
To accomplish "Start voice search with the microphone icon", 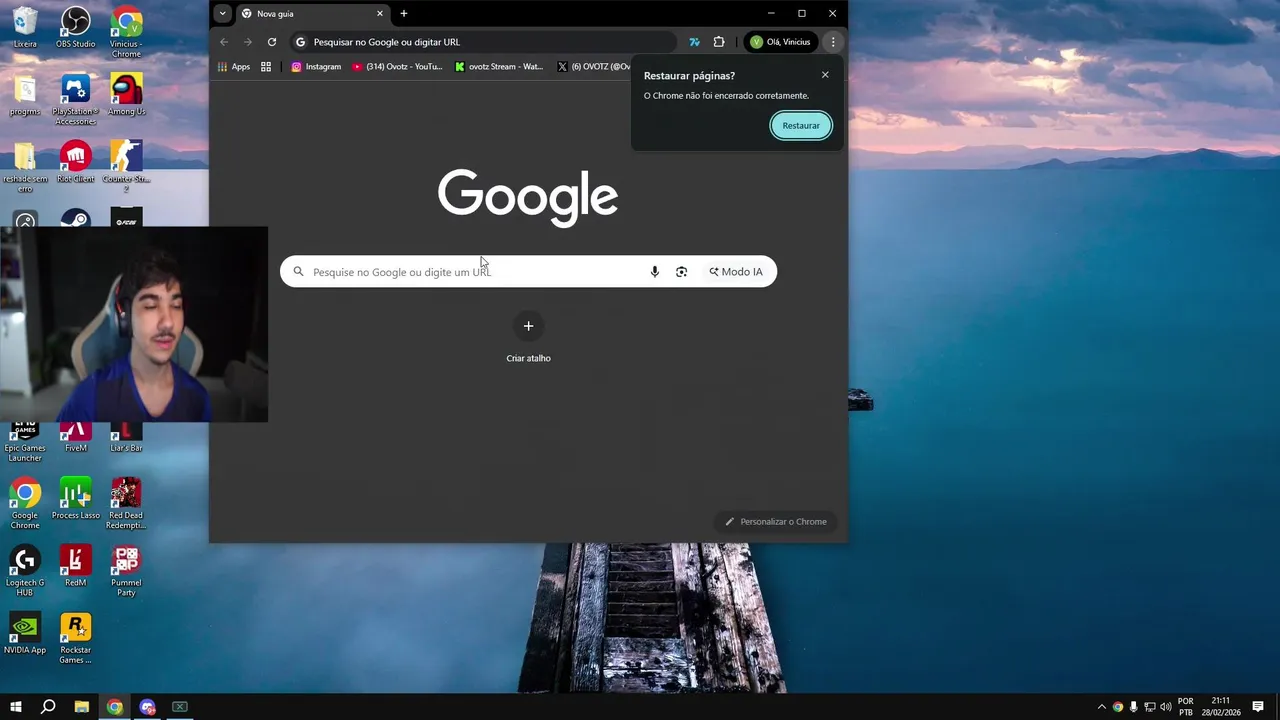I will [x=655, y=272].
